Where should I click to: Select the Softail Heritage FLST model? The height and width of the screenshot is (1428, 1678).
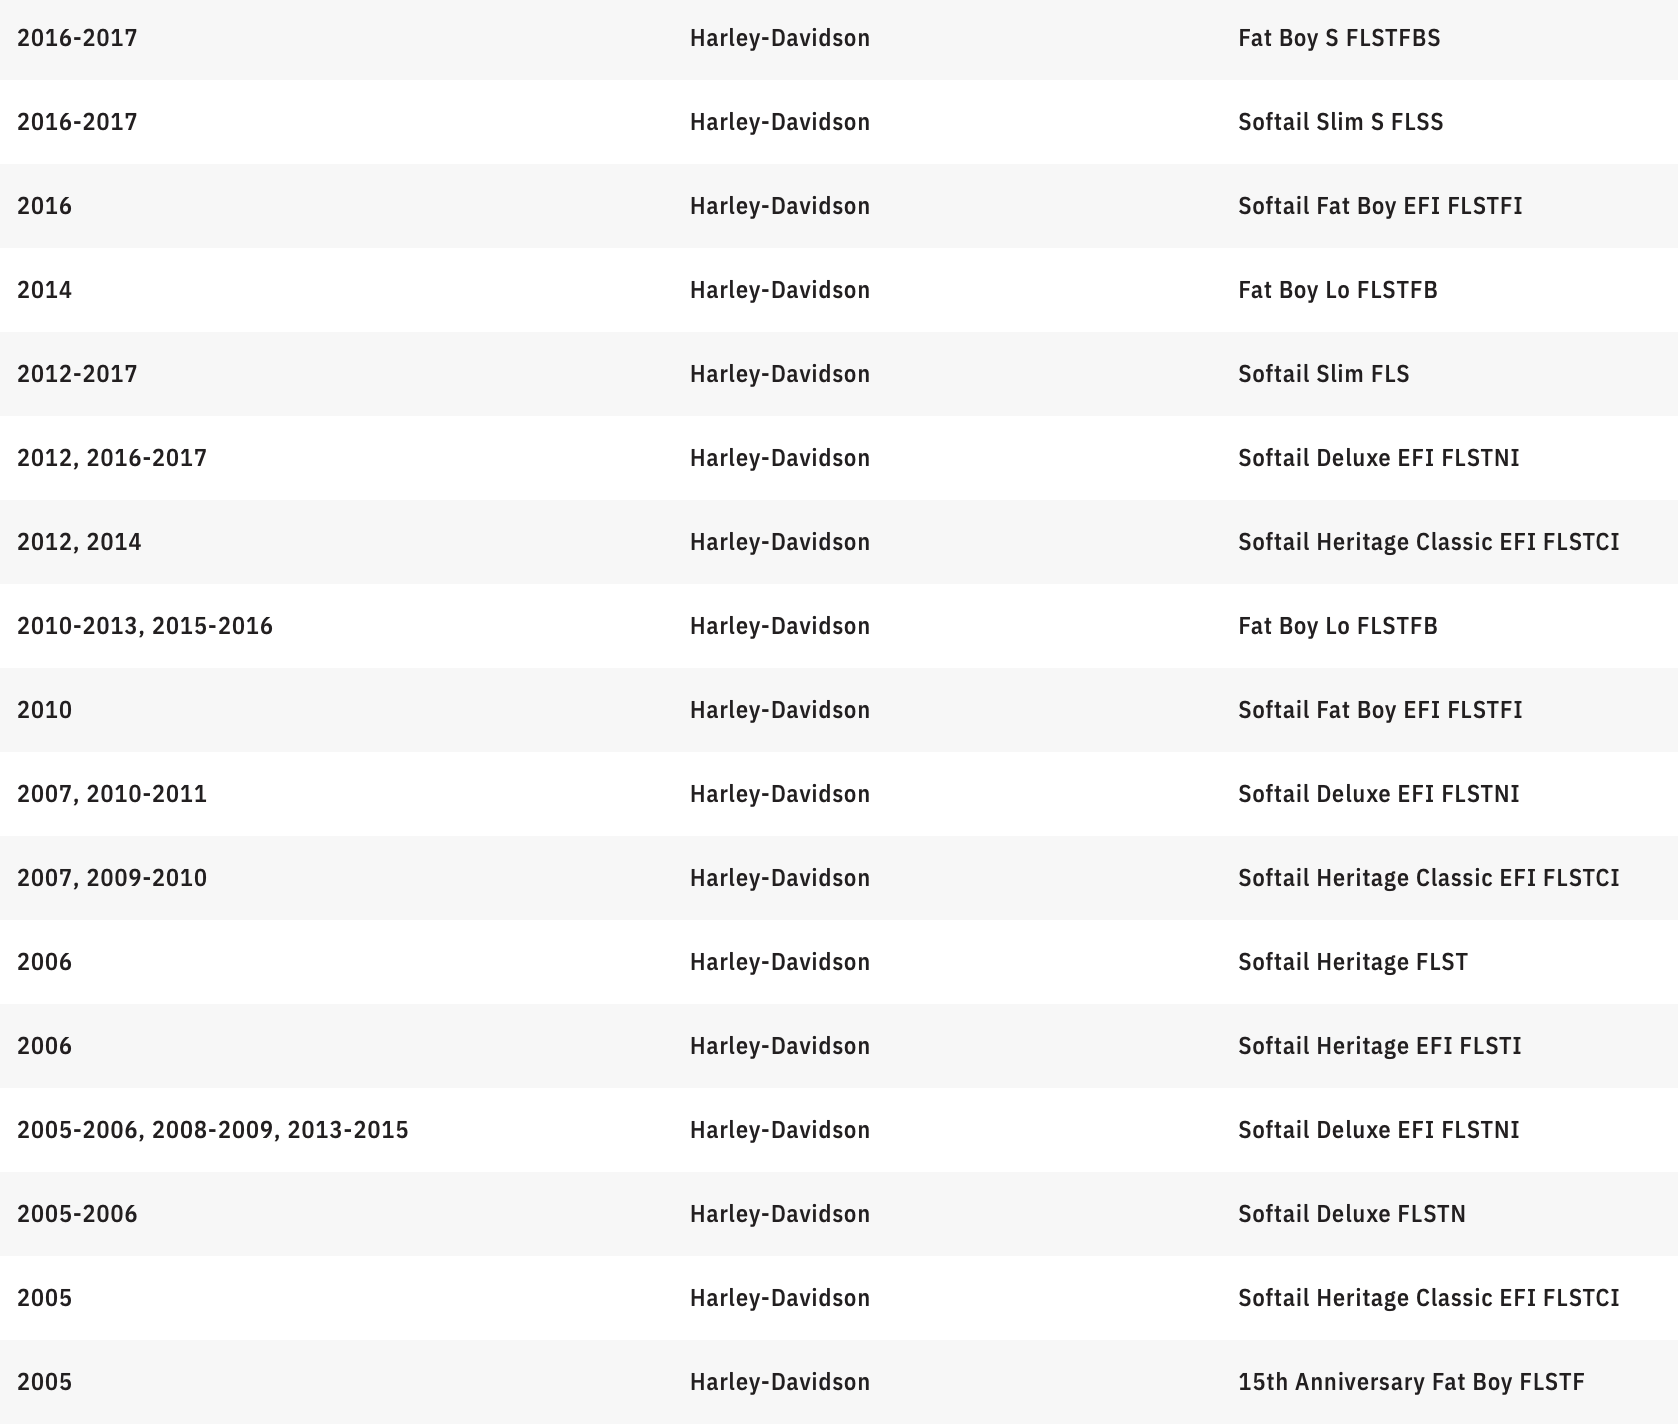[x=1352, y=962]
